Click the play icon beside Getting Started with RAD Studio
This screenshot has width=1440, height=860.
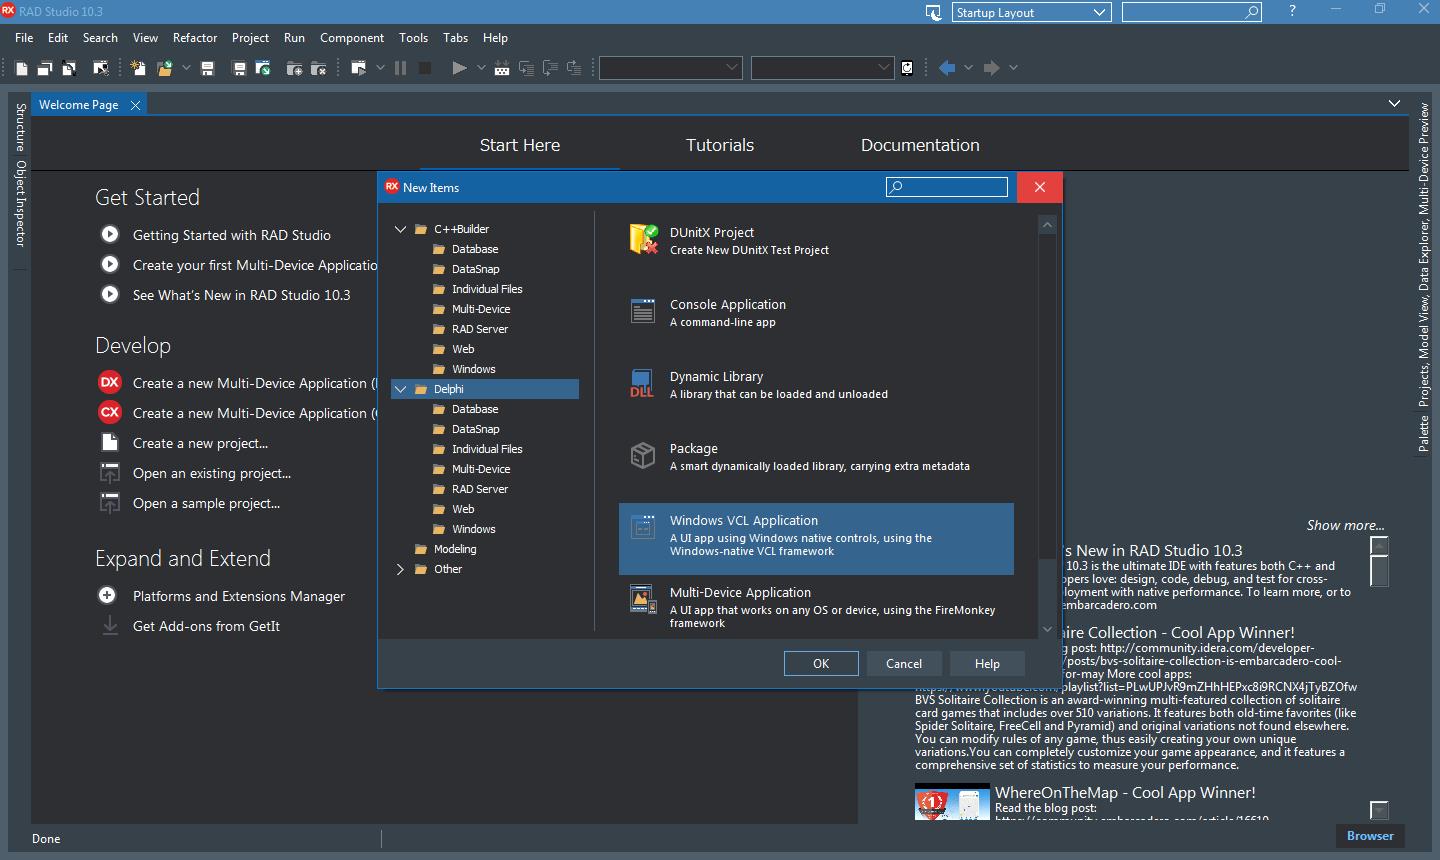click(110, 234)
